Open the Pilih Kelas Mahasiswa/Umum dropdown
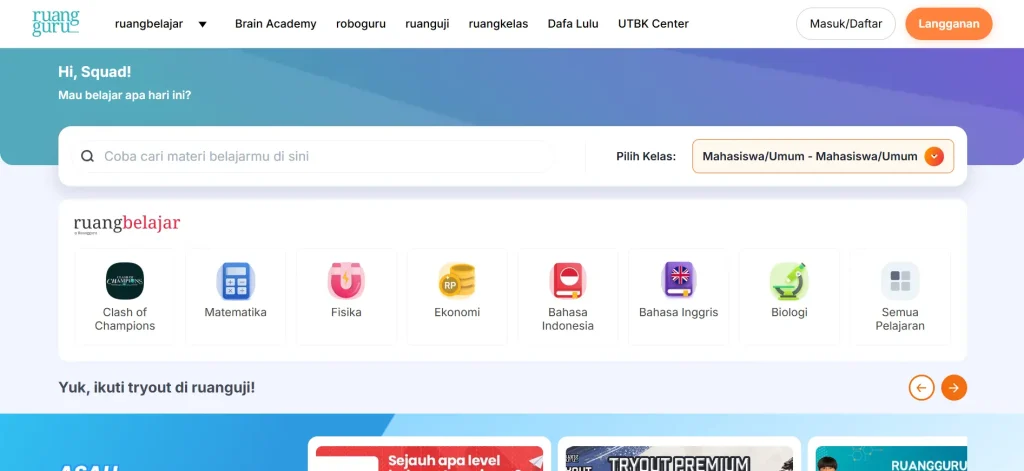This screenshot has width=1024, height=471. tap(809, 156)
